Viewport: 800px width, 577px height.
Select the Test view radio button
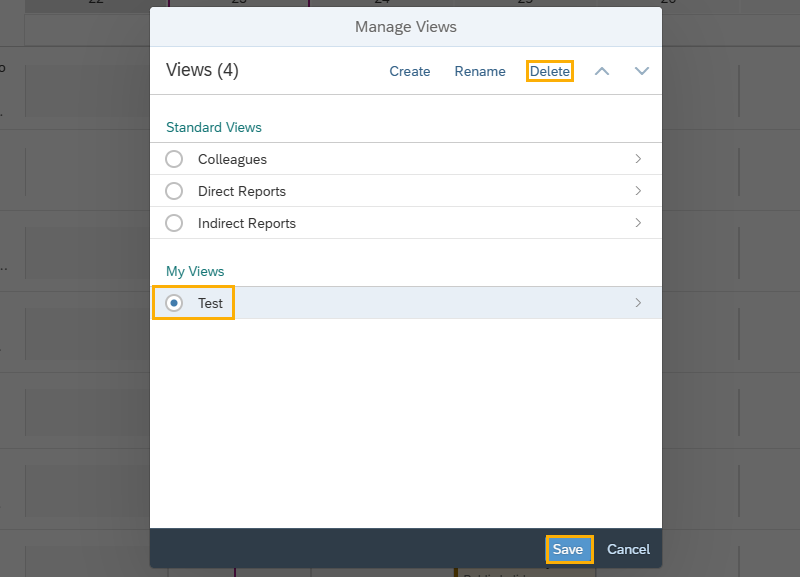coord(174,303)
